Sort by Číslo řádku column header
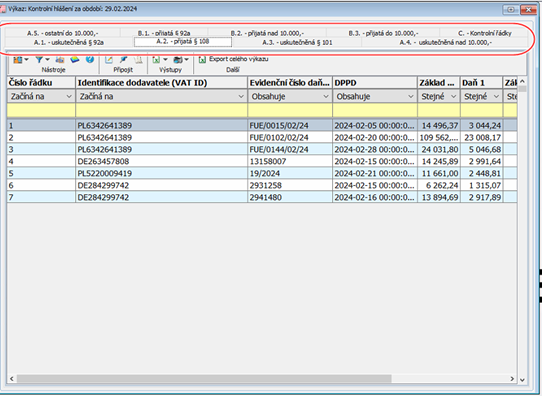The width and height of the screenshot is (542, 396). 41,83
